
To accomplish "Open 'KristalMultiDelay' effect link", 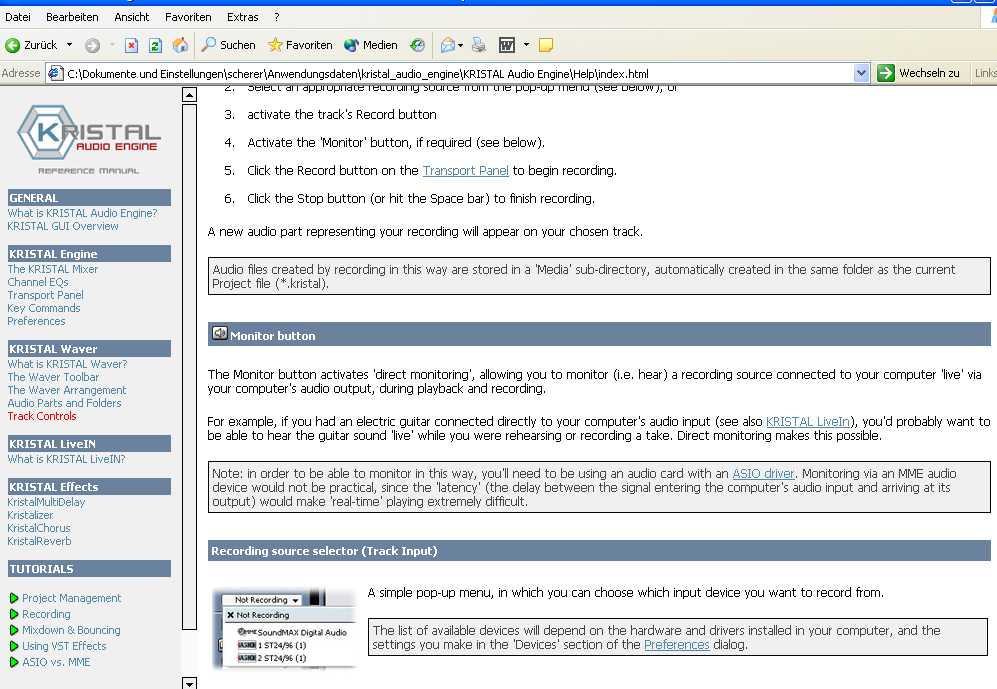I will pyautogui.click(x=46, y=502).
